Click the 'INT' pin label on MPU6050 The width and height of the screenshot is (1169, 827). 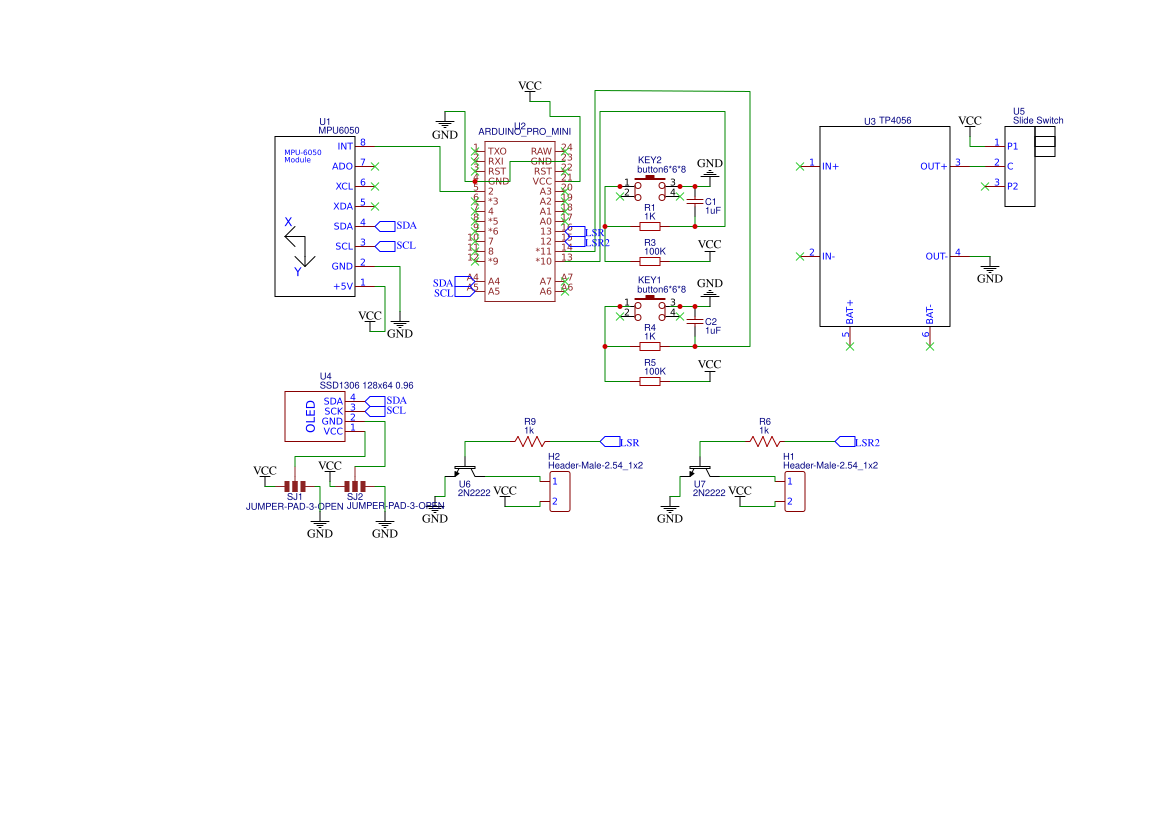[345, 146]
